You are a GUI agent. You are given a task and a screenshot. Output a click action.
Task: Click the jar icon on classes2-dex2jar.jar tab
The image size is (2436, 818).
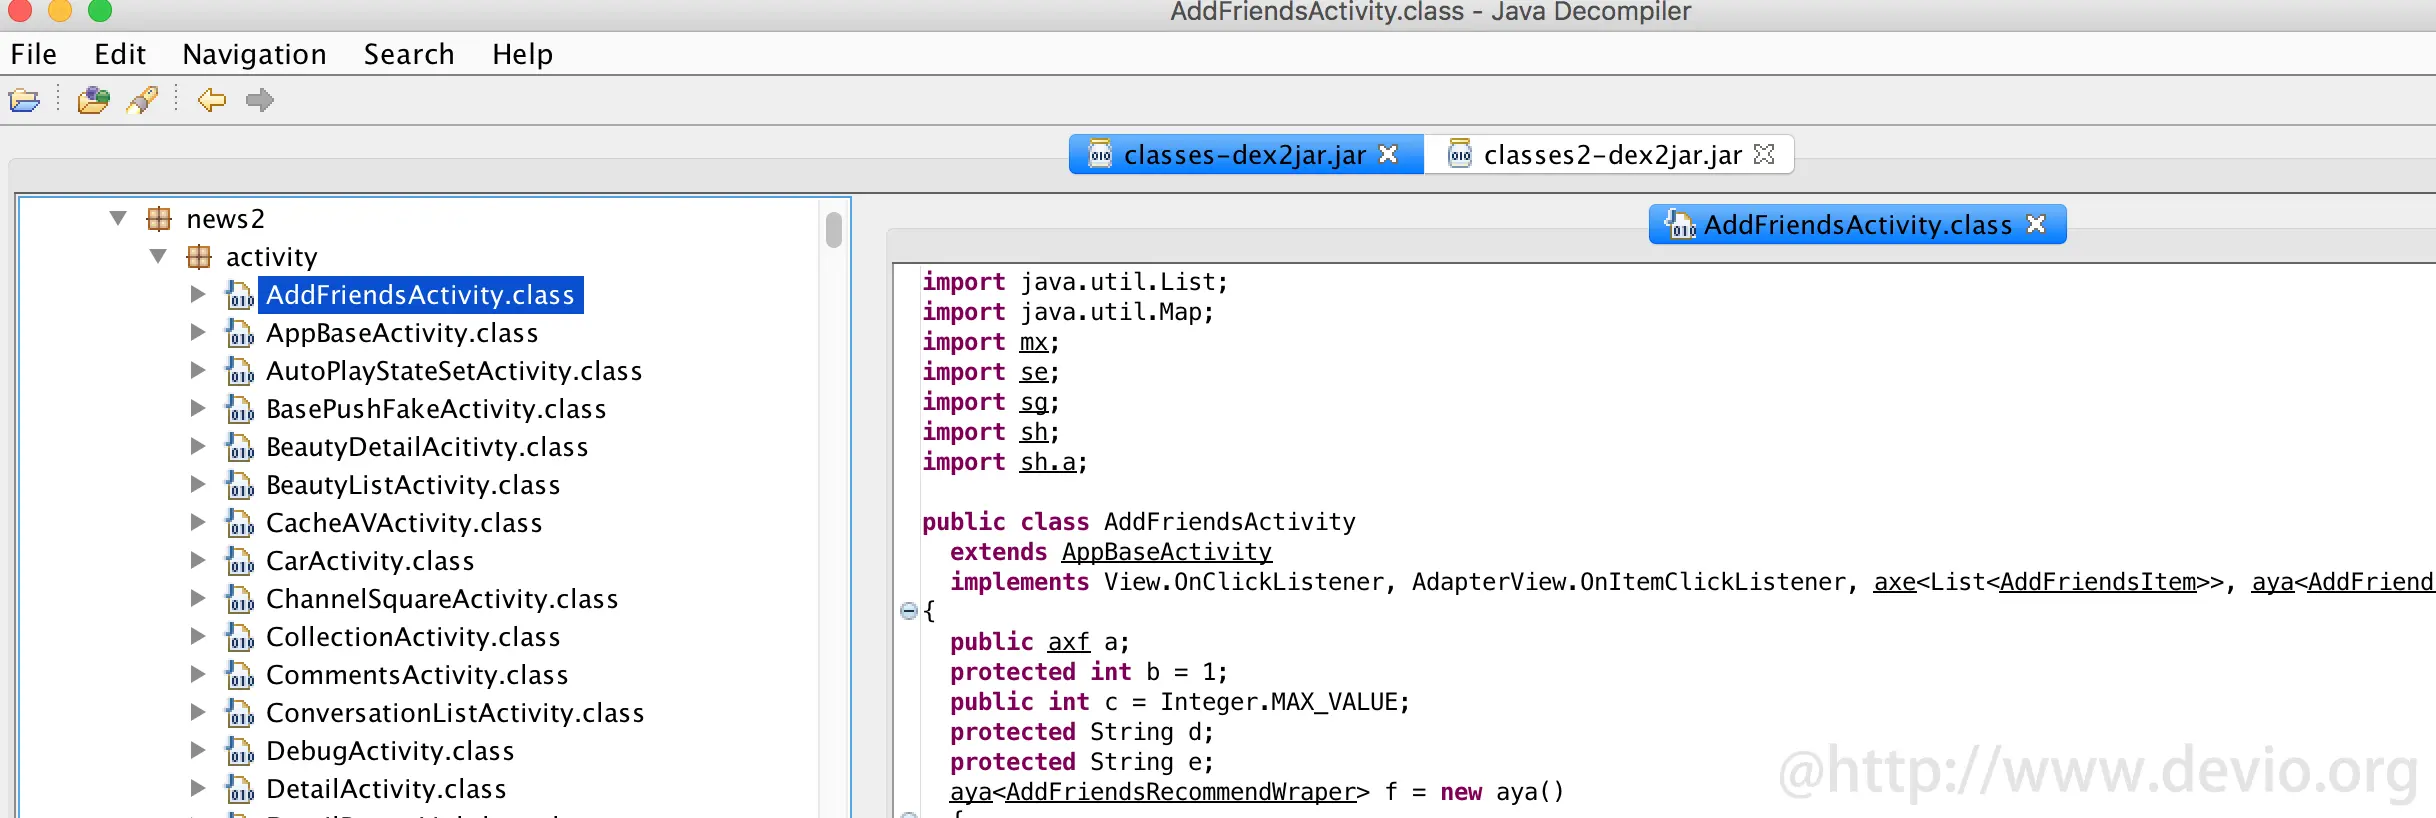[x=1460, y=154]
